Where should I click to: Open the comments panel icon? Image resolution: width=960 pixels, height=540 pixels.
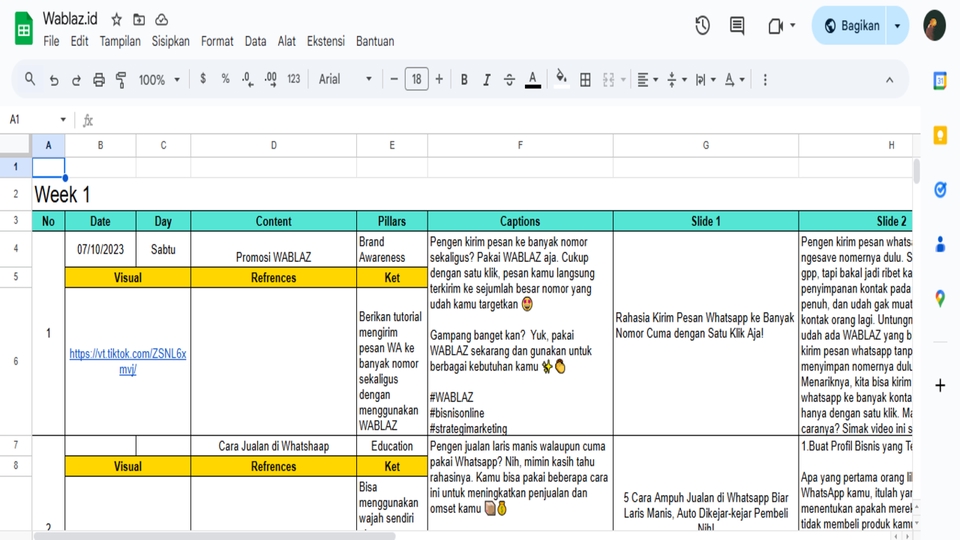pos(737,26)
